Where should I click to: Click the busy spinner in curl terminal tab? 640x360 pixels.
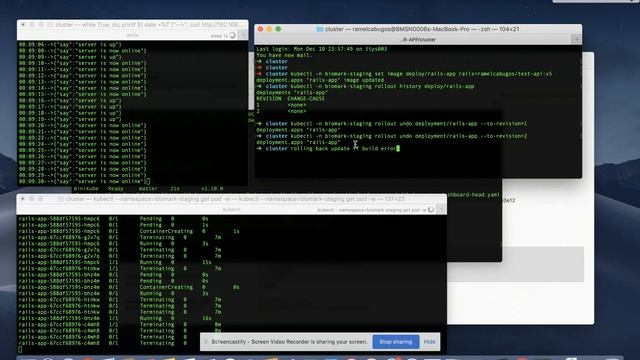click(232, 36)
